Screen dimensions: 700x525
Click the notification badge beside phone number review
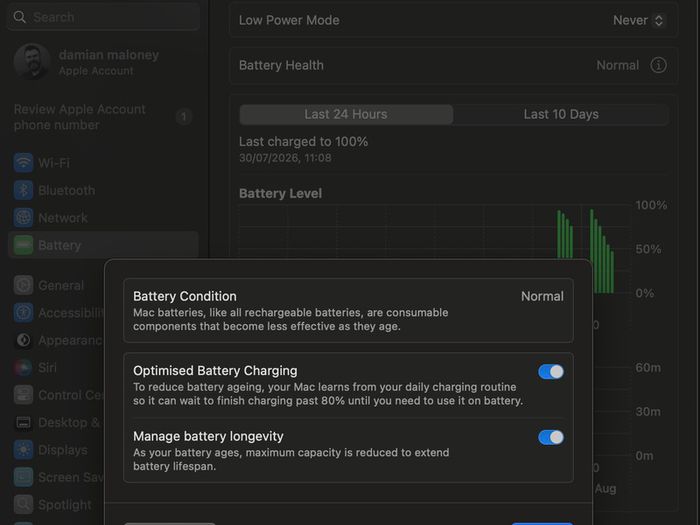point(183,117)
